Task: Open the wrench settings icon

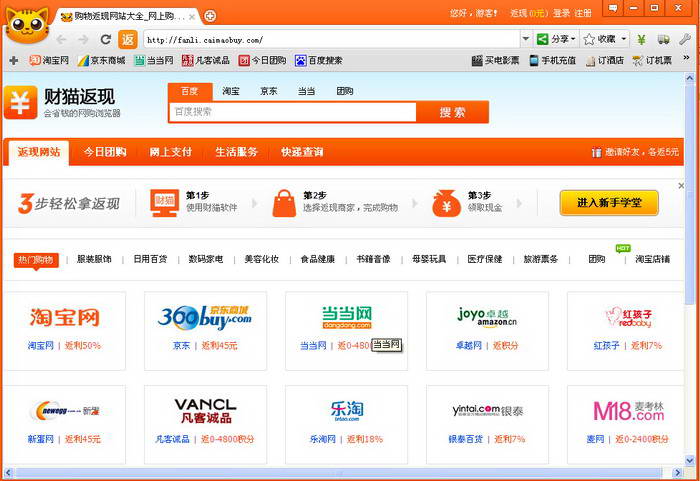Action: pos(685,39)
